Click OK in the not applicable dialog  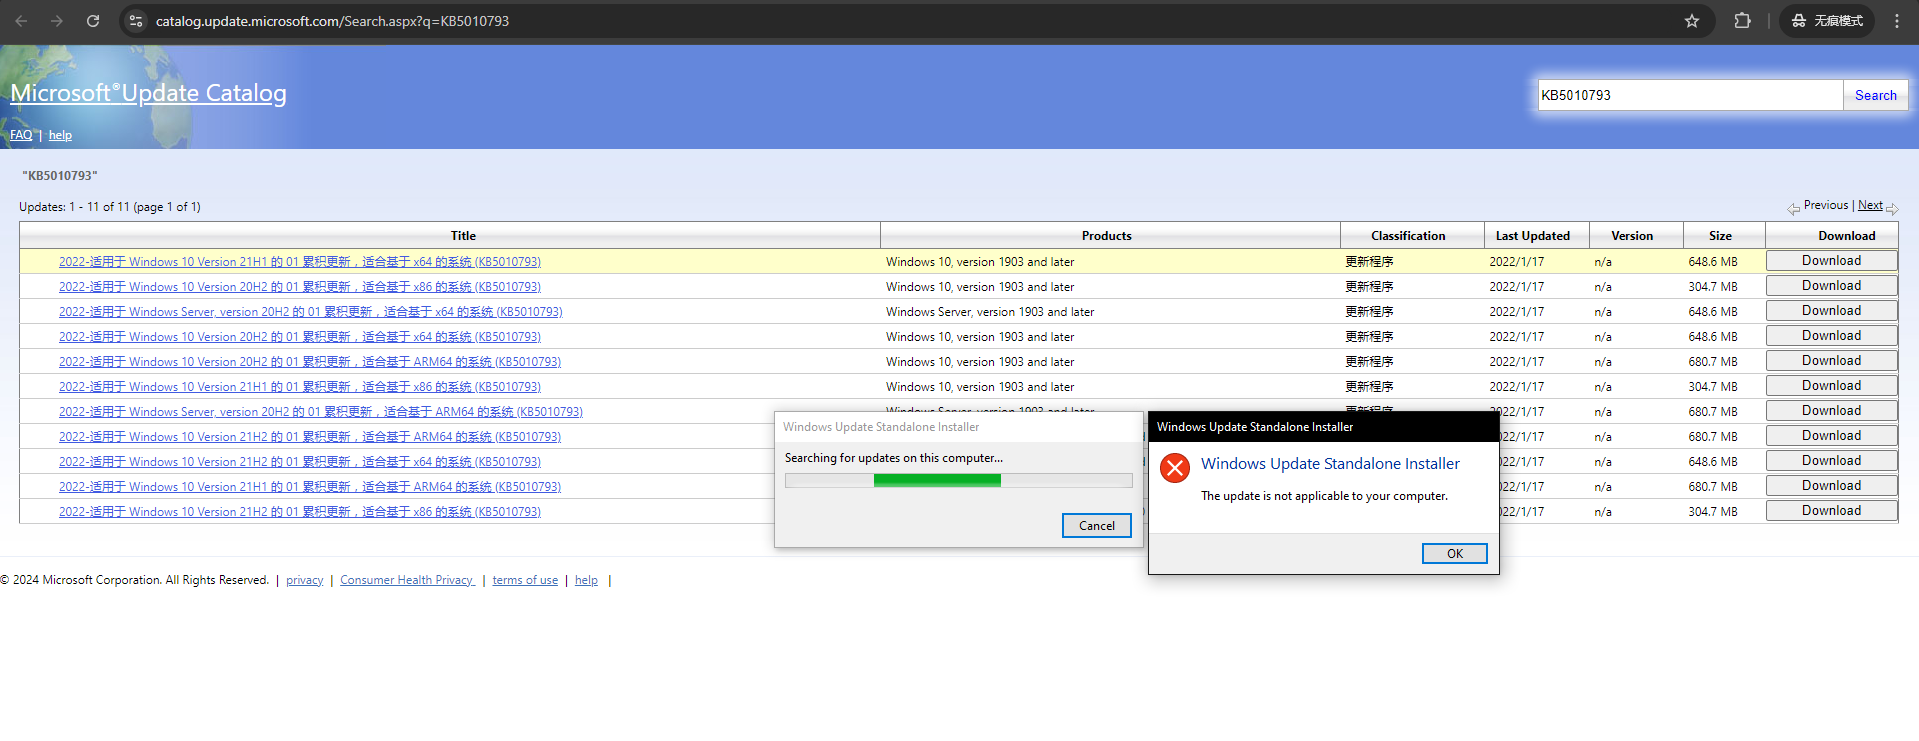[1454, 554]
